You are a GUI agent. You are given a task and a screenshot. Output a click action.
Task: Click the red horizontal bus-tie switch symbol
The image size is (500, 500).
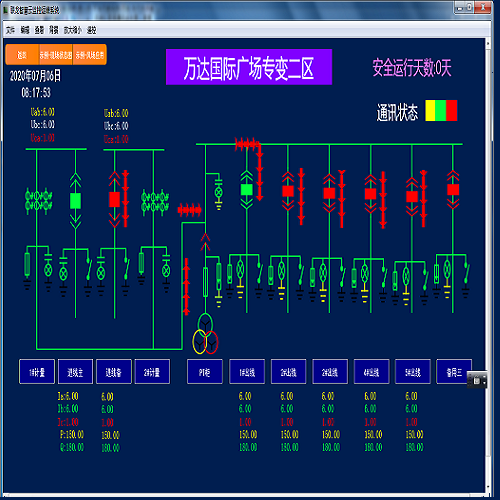(x=189, y=210)
